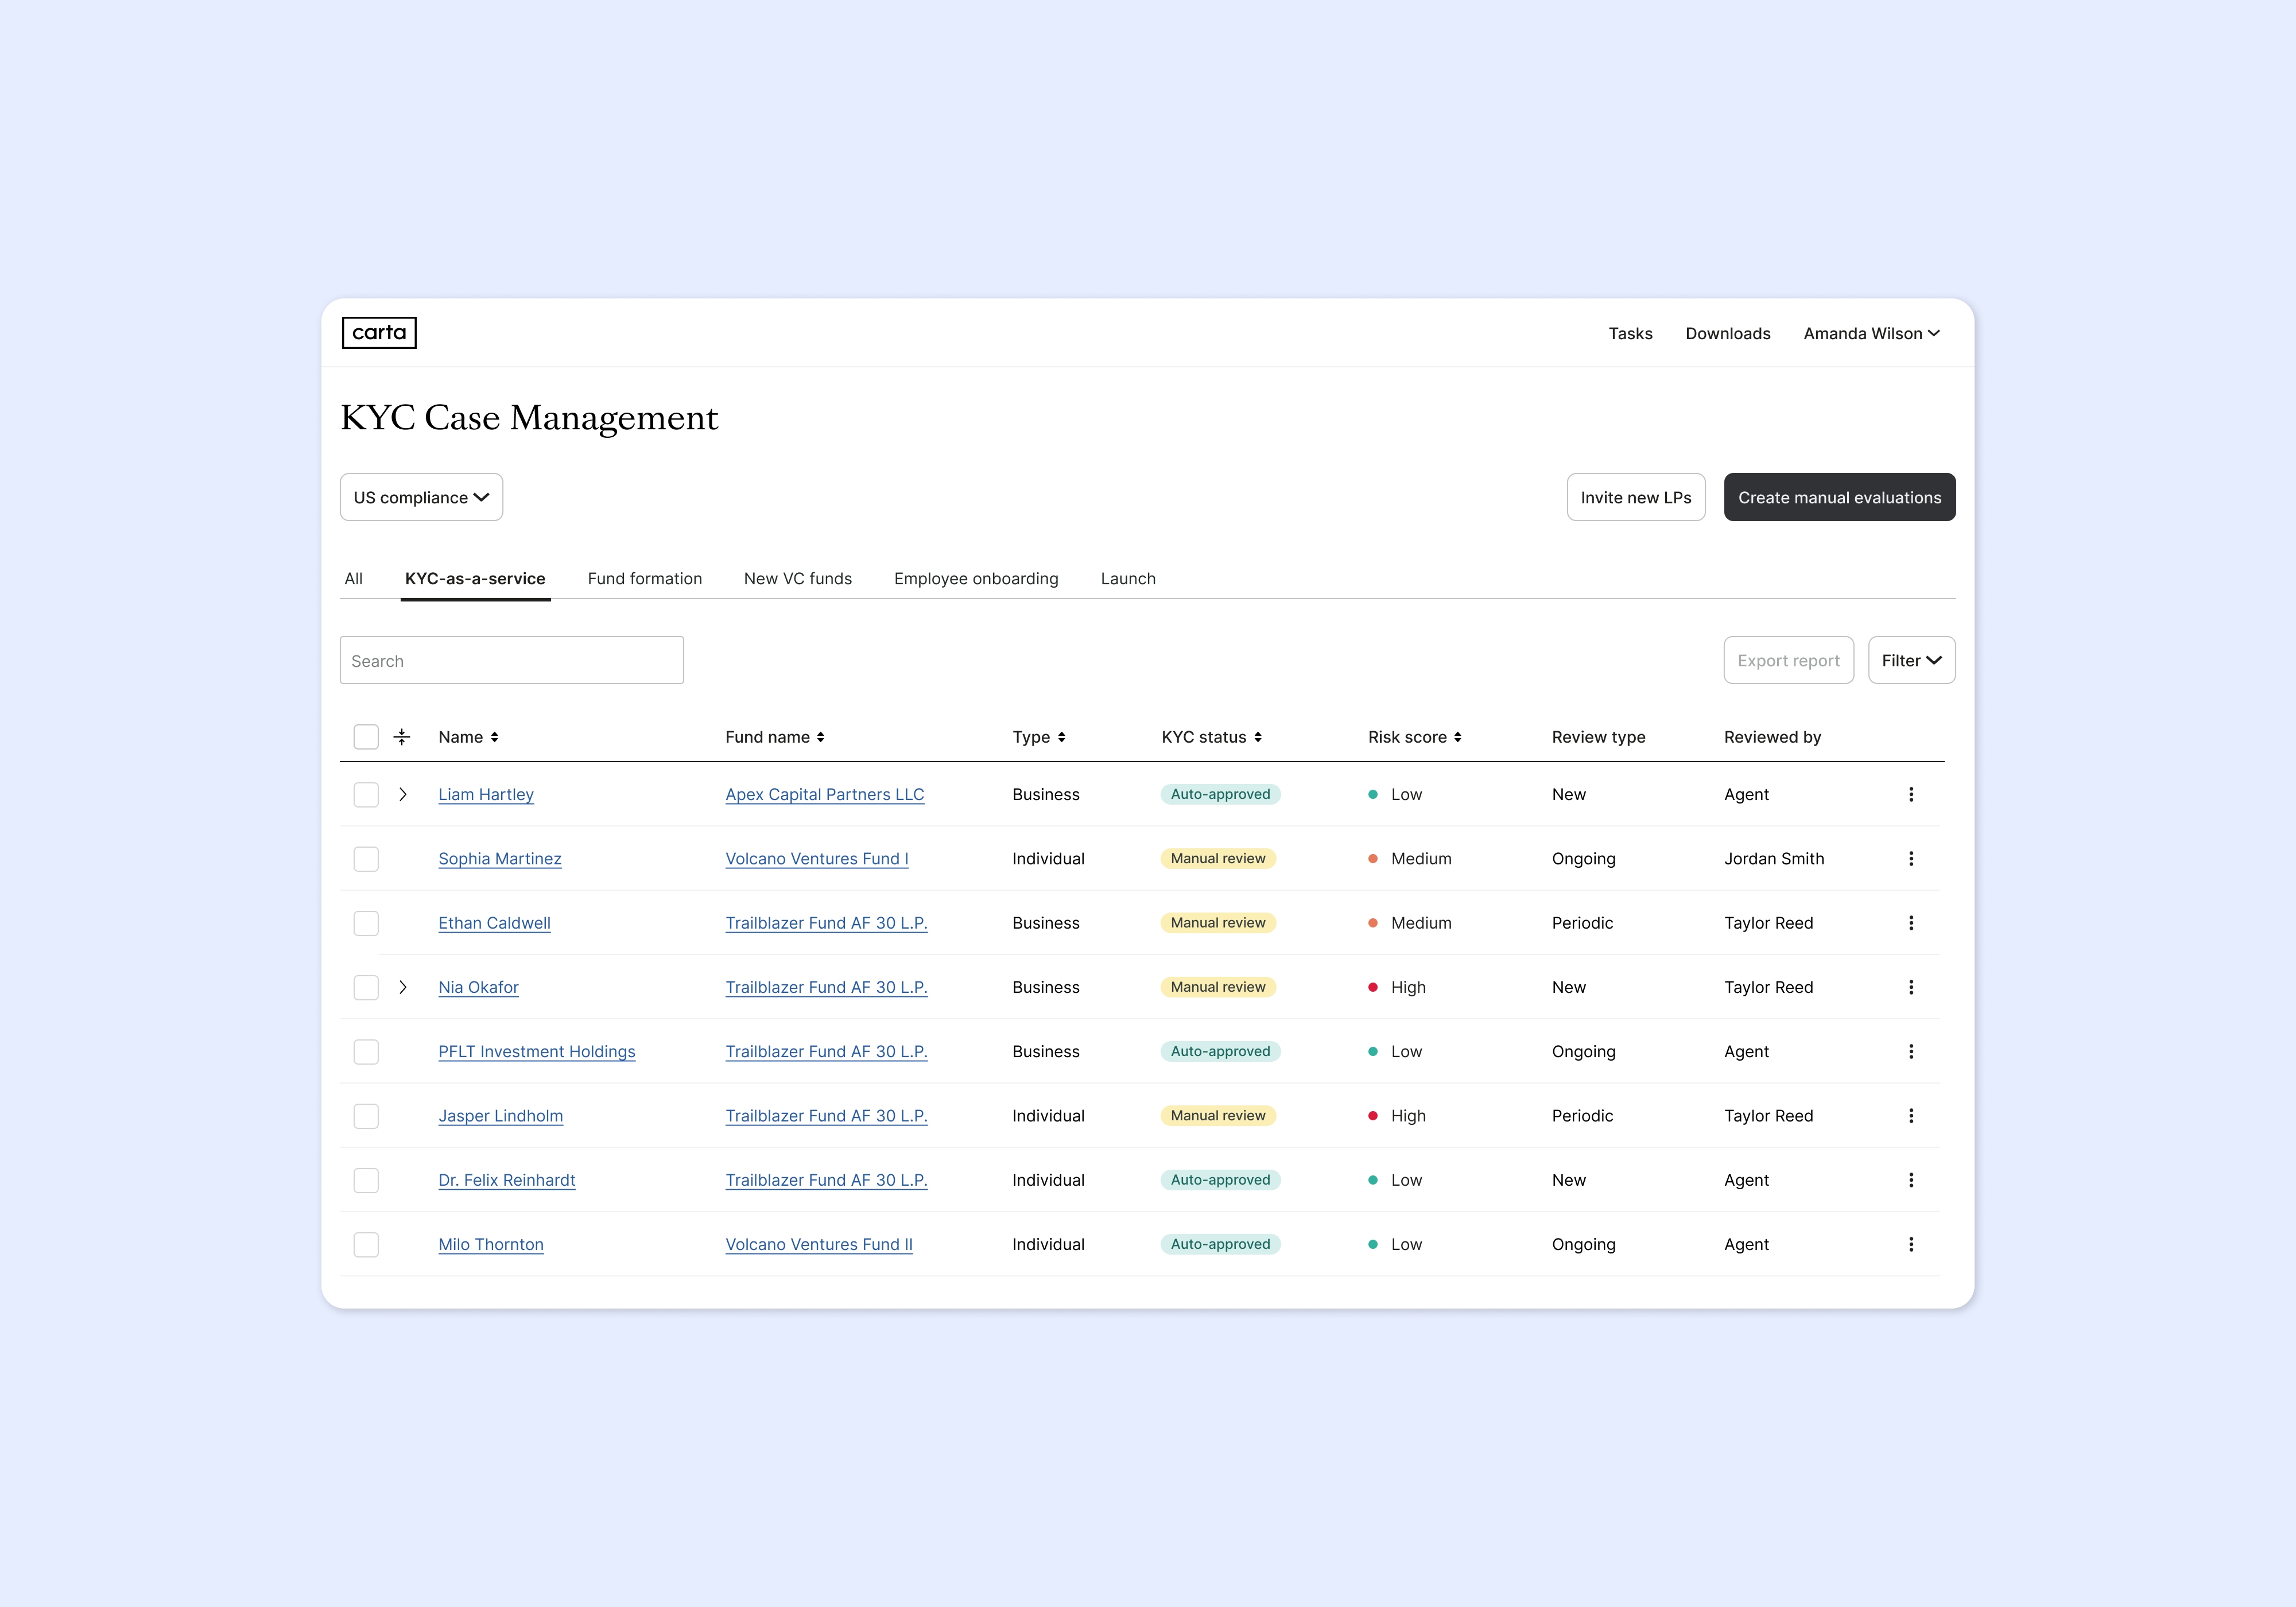Screen dimensions: 2296x1607
Task: Click the Review type column header
Action: 1598,737
